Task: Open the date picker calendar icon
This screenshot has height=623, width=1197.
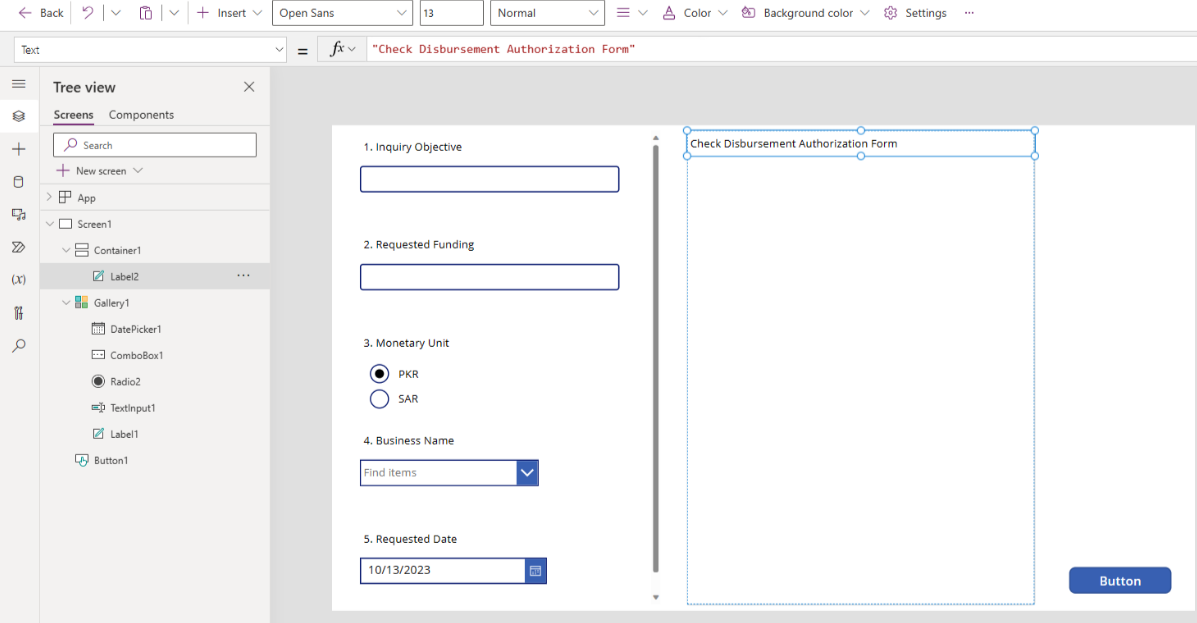Action: click(x=536, y=570)
